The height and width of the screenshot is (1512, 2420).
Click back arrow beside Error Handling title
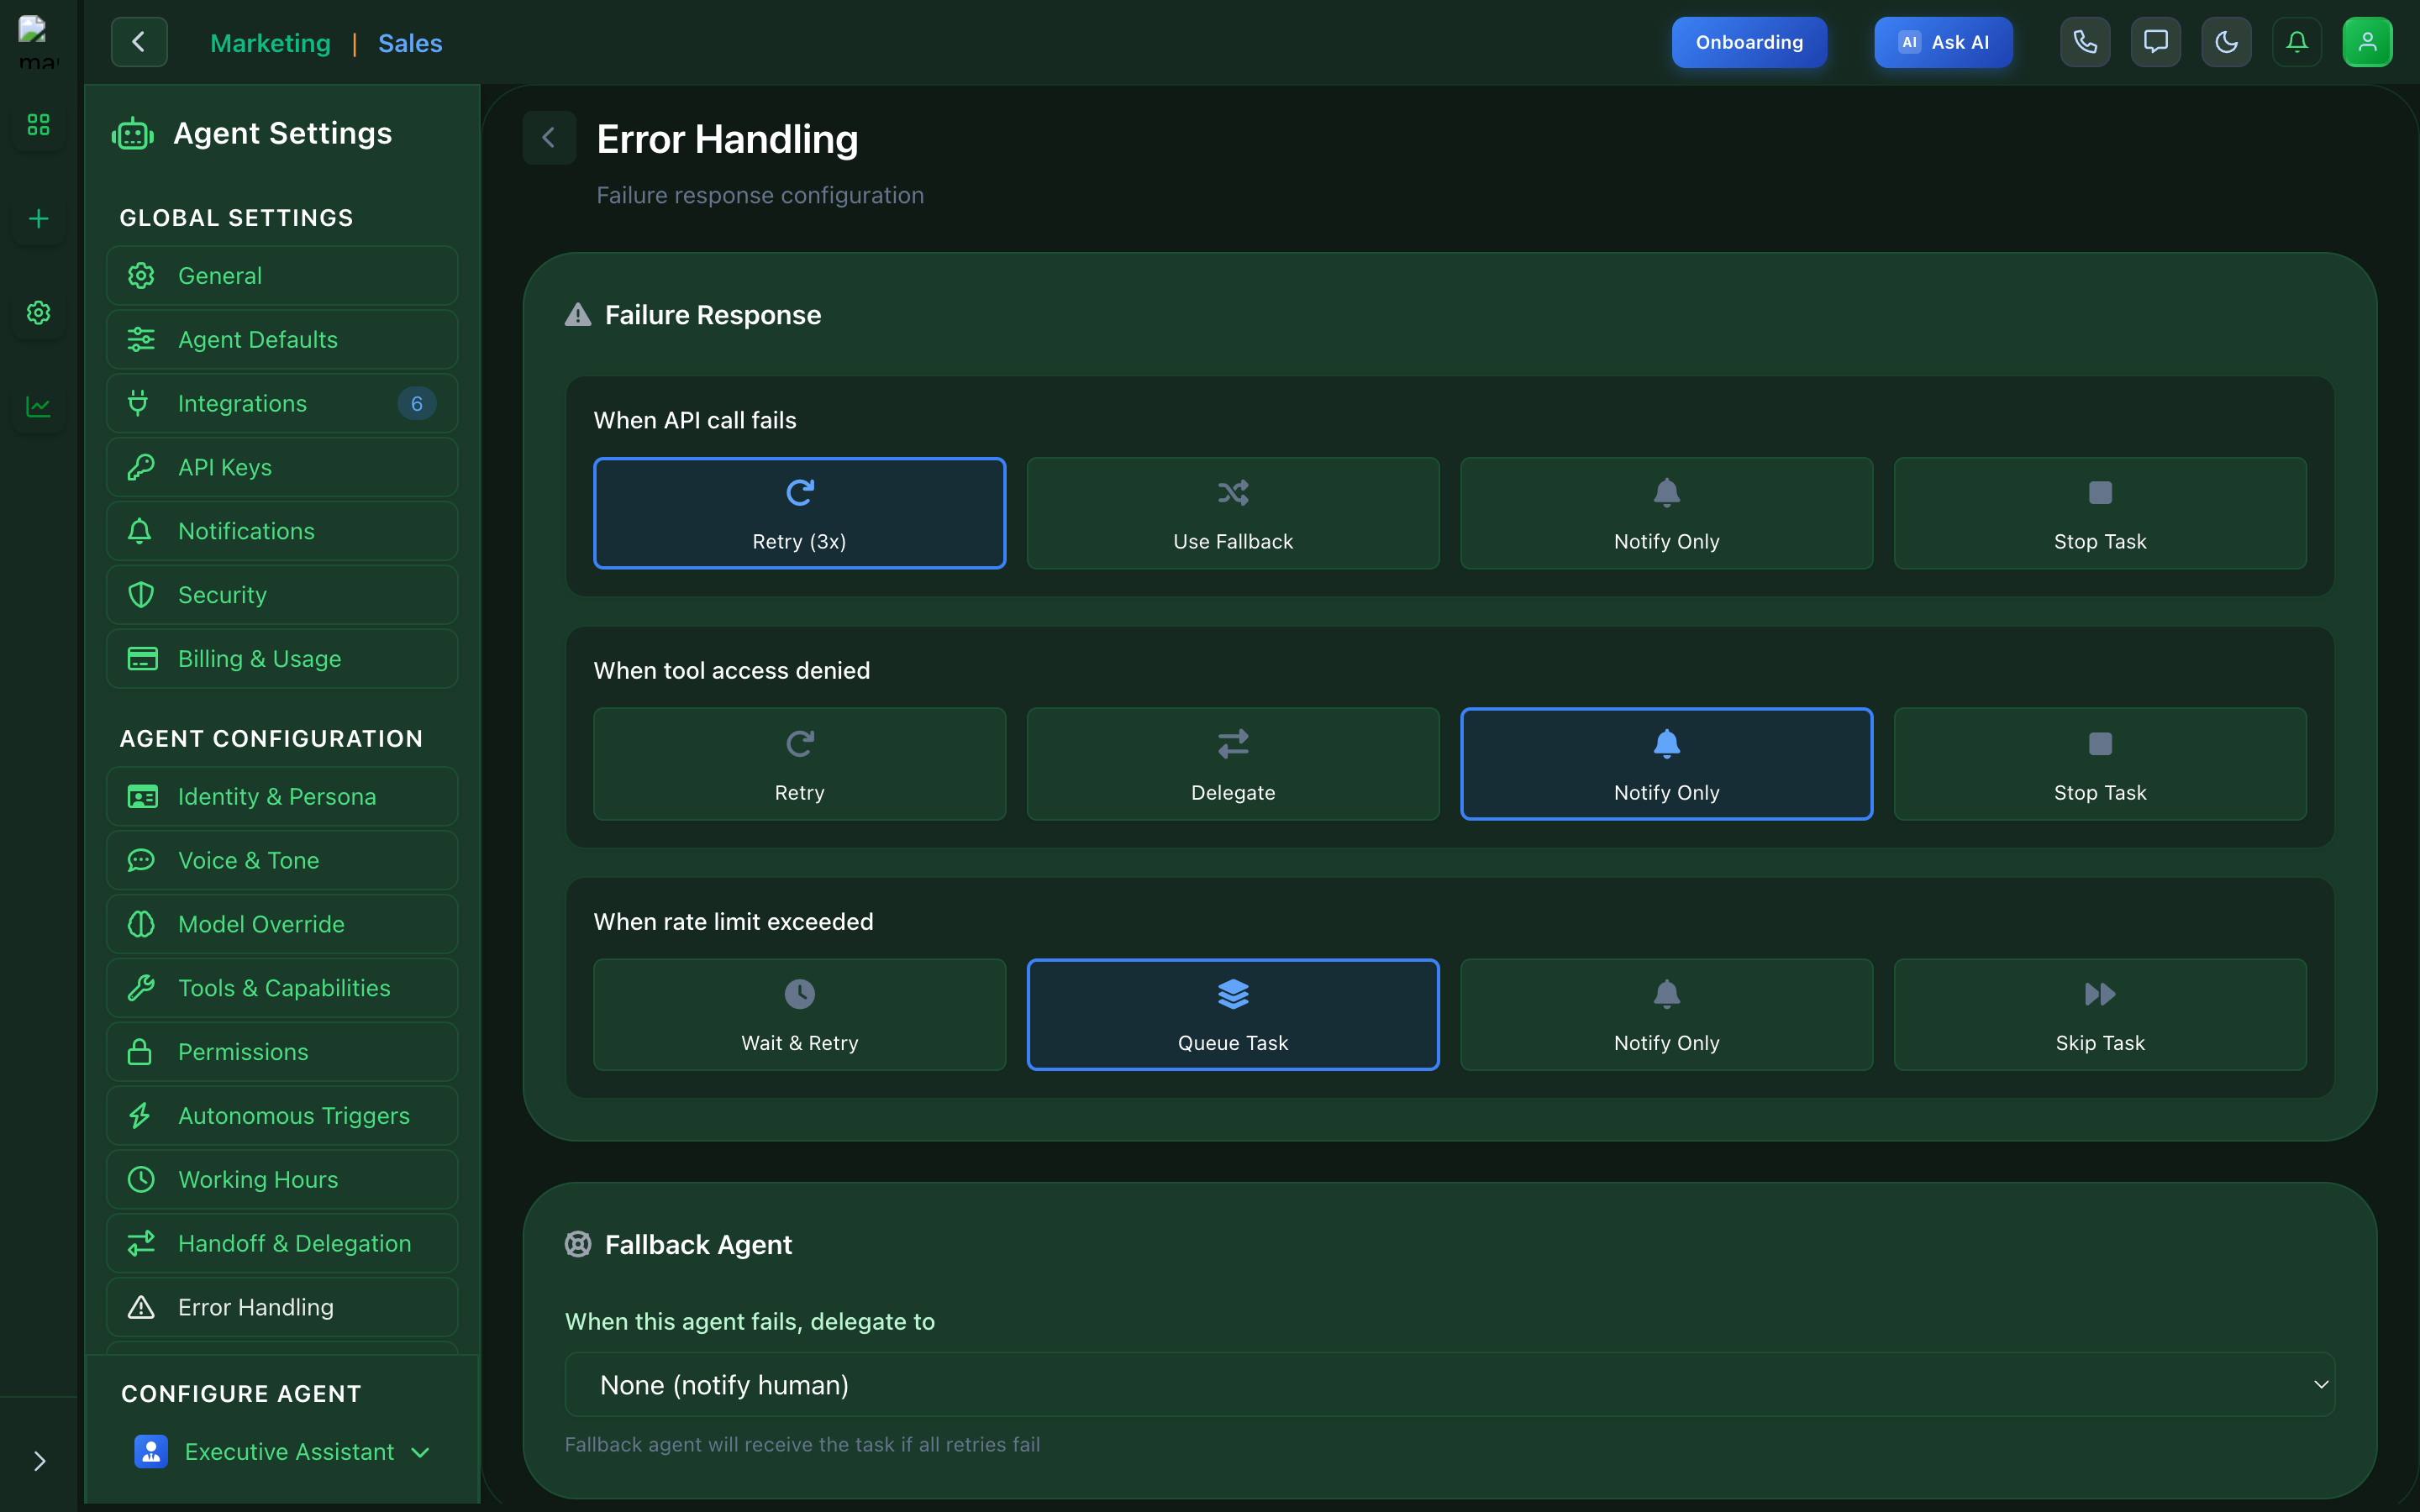click(549, 138)
